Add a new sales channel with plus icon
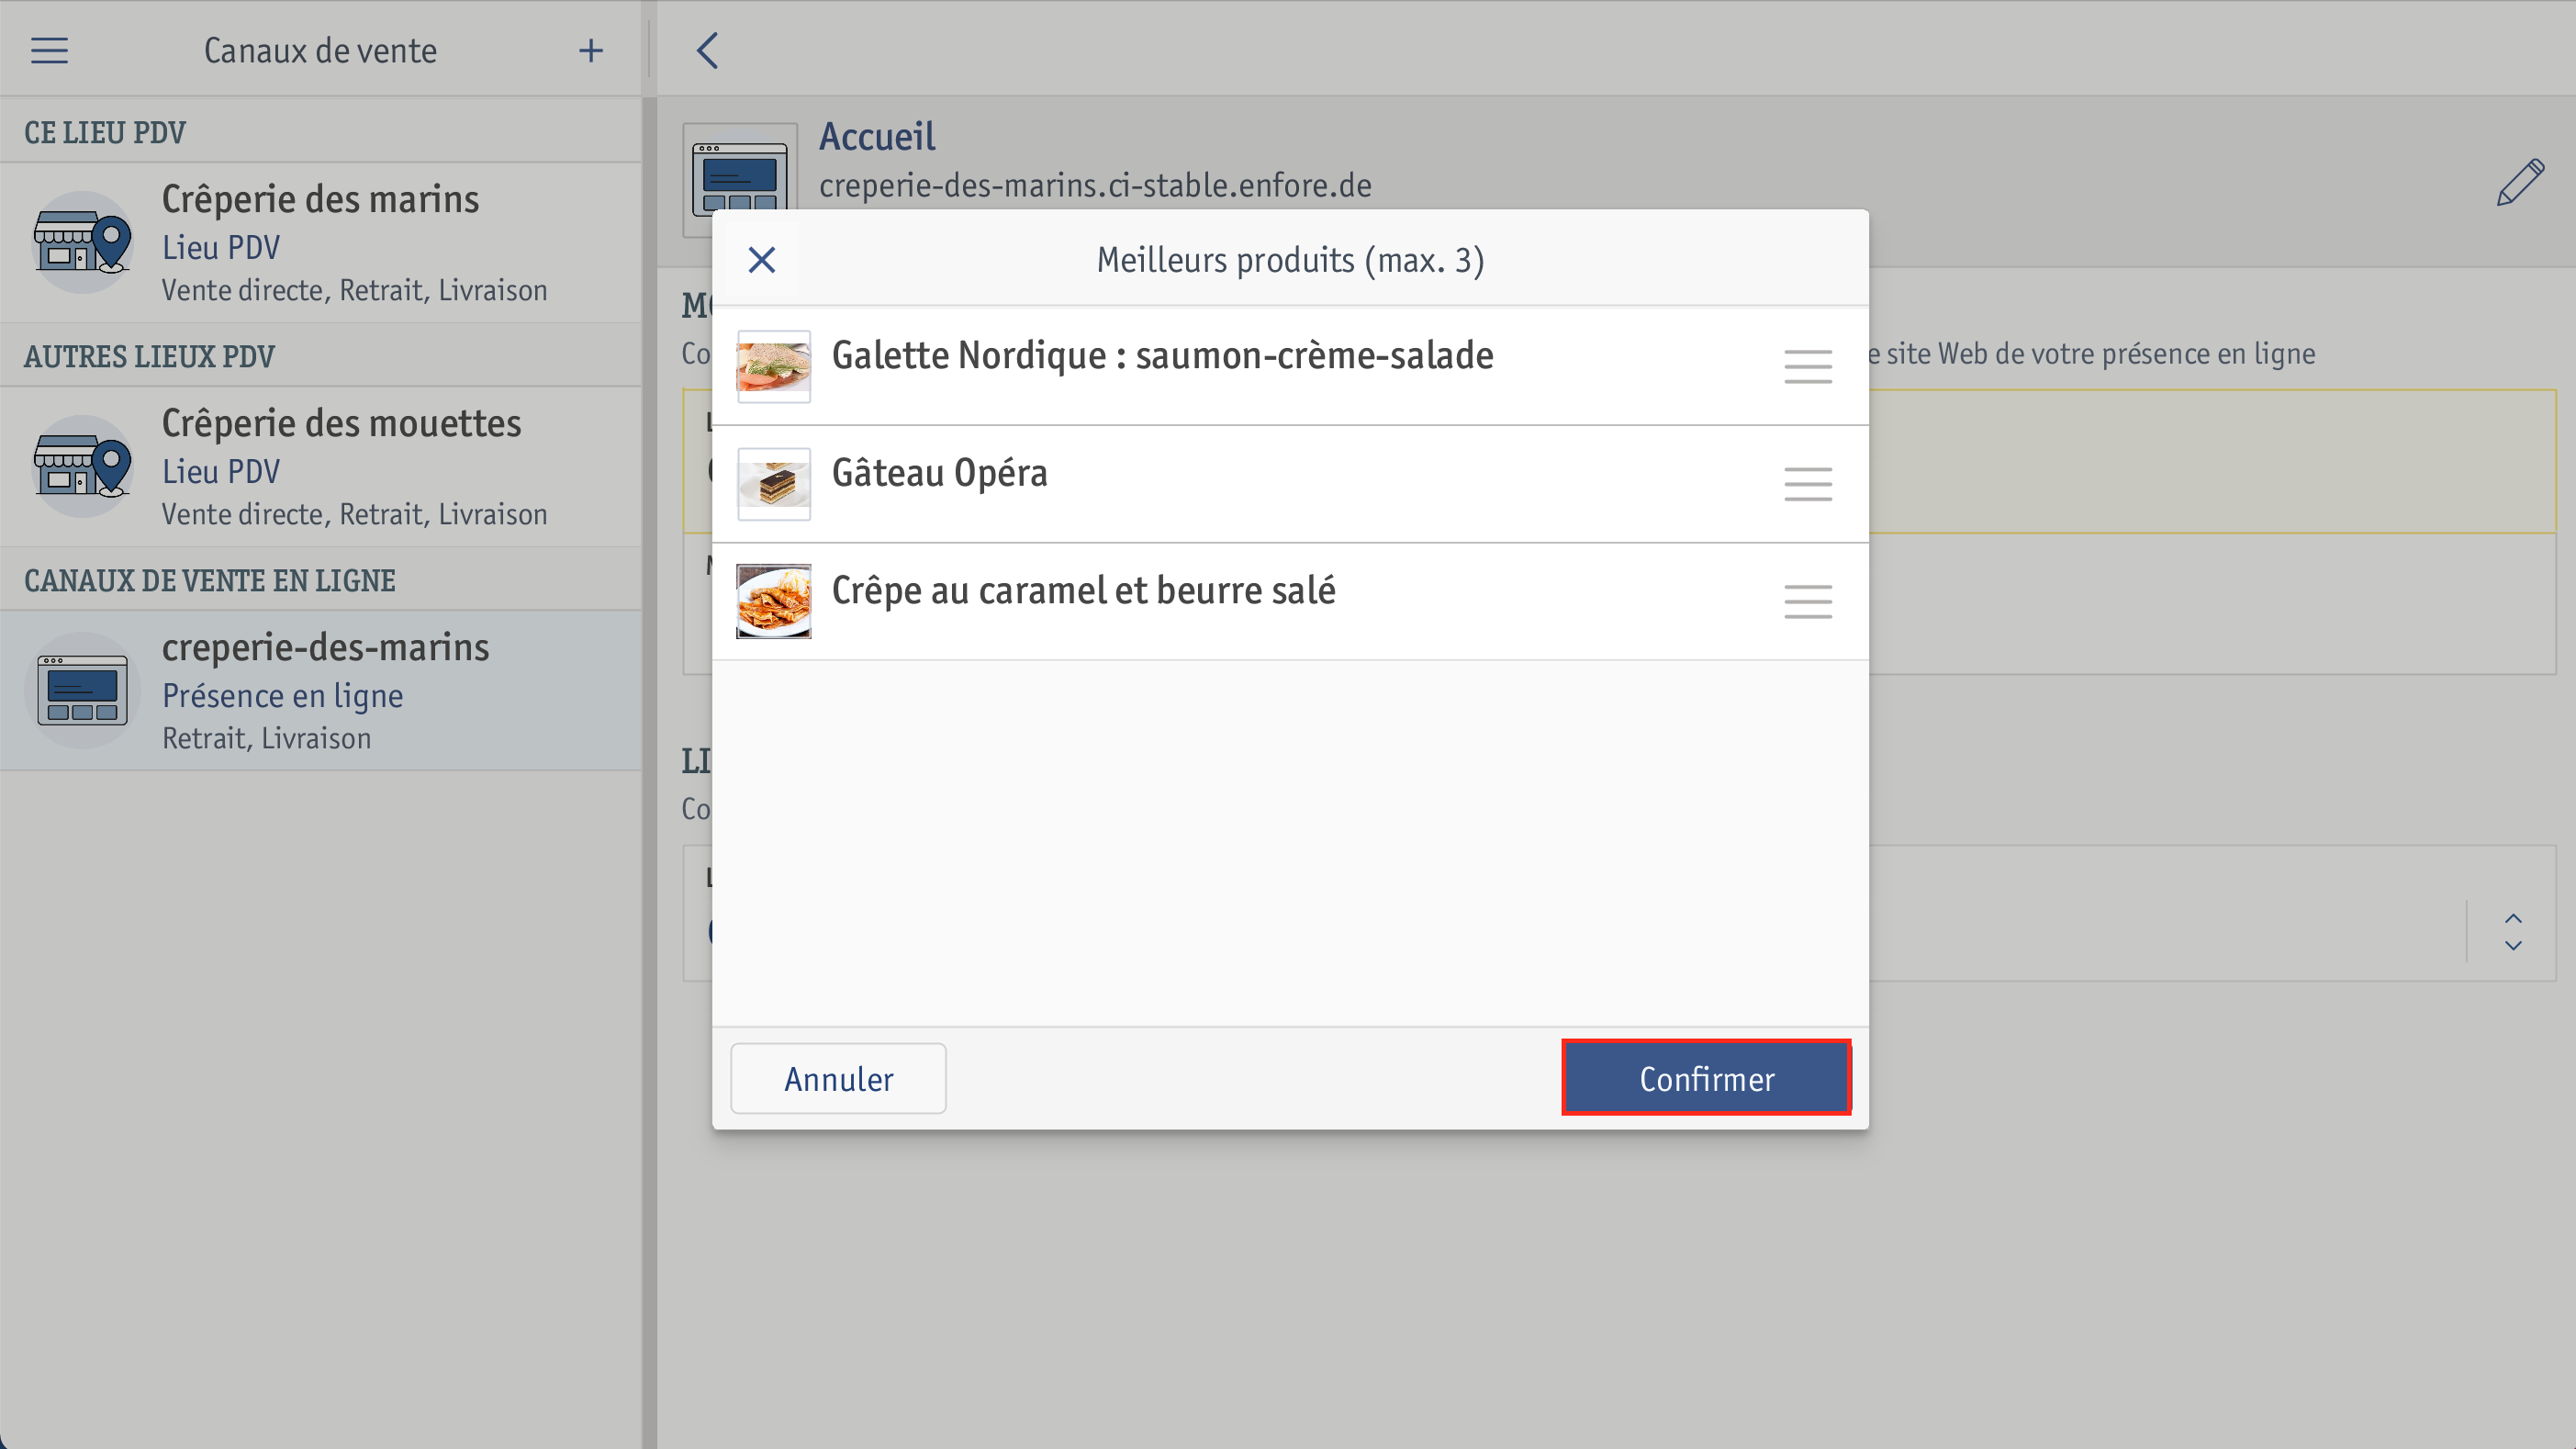The image size is (2576, 1449). pyautogui.click(x=591, y=50)
